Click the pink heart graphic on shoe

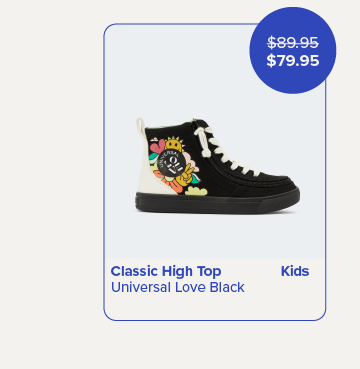pyautogui.click(x=157, y=146)
